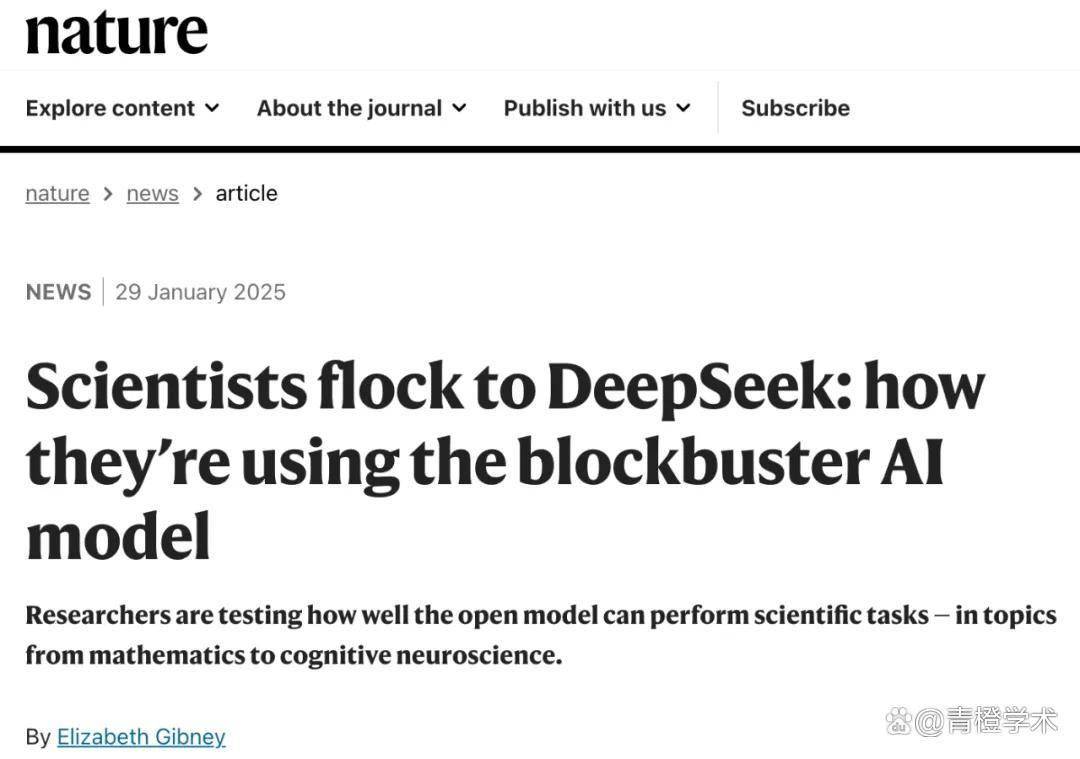Select the NEWS label
The image size is (1080, 759).
(x=58, y=291)
